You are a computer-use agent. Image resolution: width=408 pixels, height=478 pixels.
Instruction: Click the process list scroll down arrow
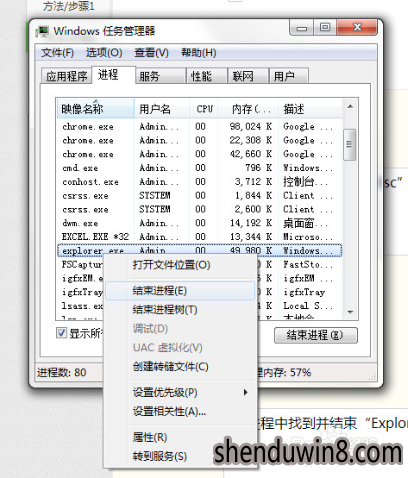coord(350,312)
